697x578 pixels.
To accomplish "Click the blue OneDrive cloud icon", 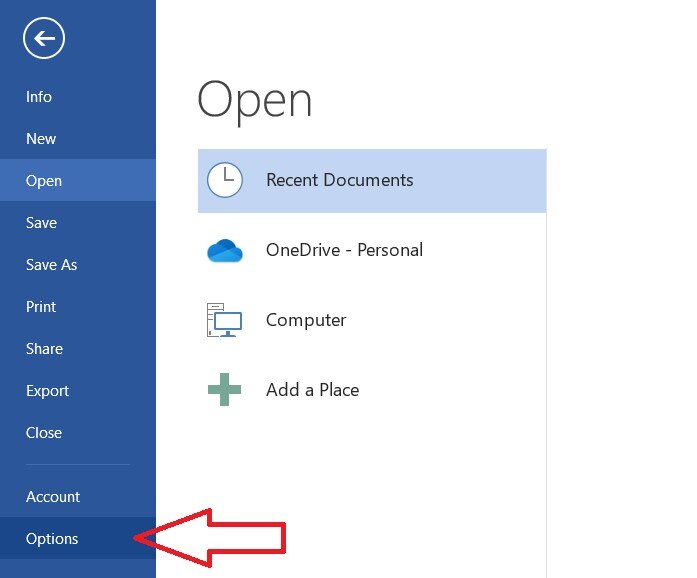I will [x=225, y=251].
